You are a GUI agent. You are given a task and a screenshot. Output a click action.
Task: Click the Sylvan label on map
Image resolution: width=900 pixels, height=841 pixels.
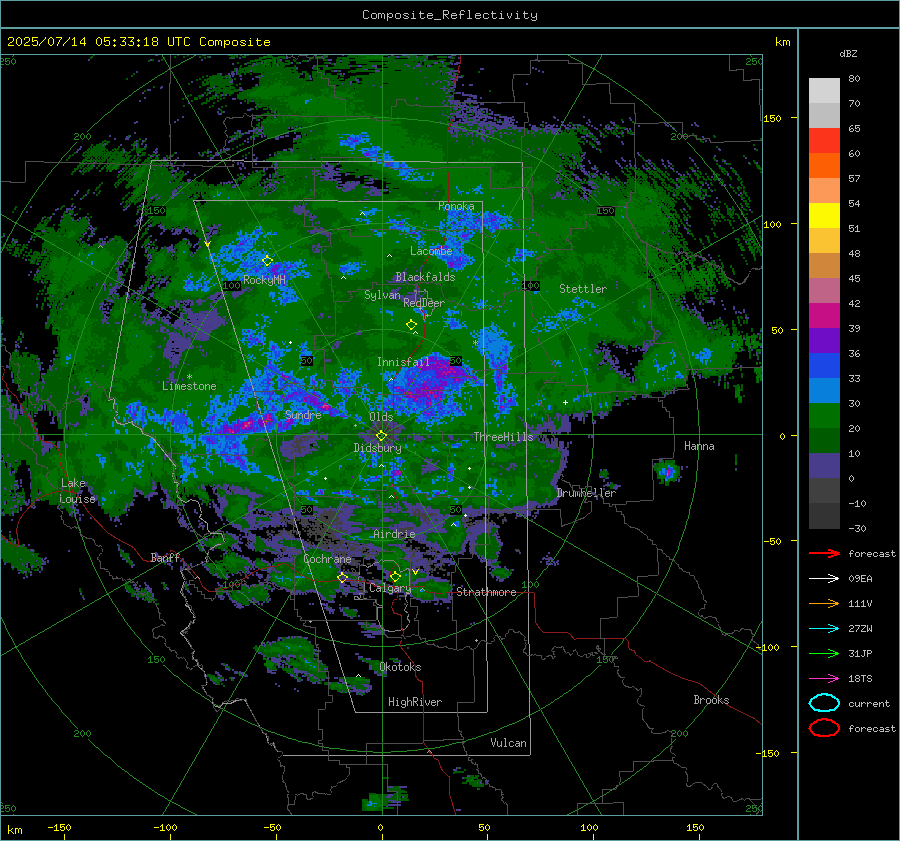point(382,295)
